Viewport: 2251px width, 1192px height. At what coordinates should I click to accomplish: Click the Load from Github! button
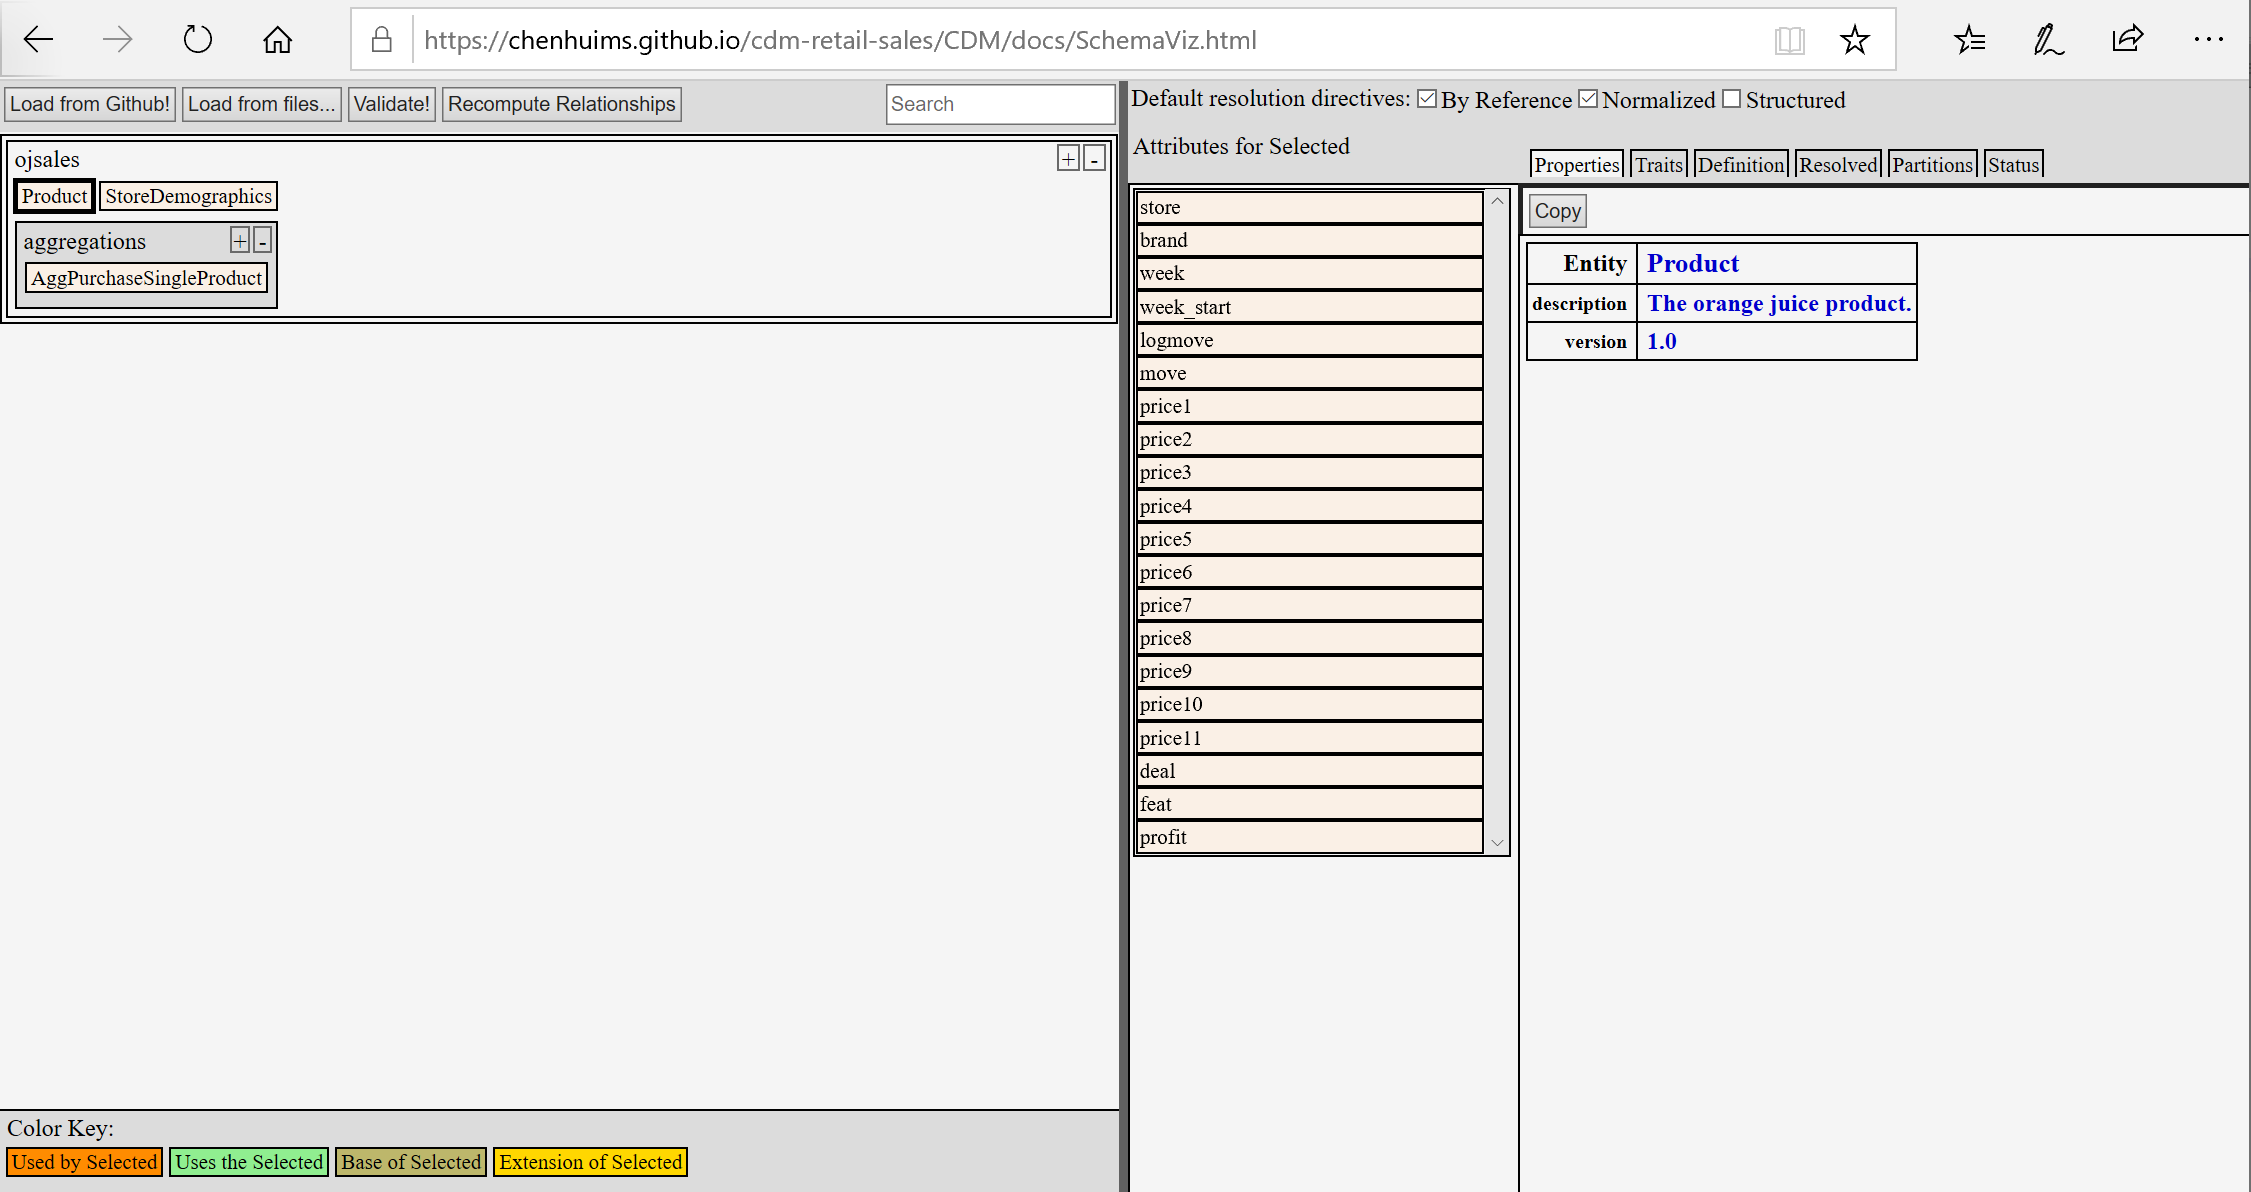(90, 104)
